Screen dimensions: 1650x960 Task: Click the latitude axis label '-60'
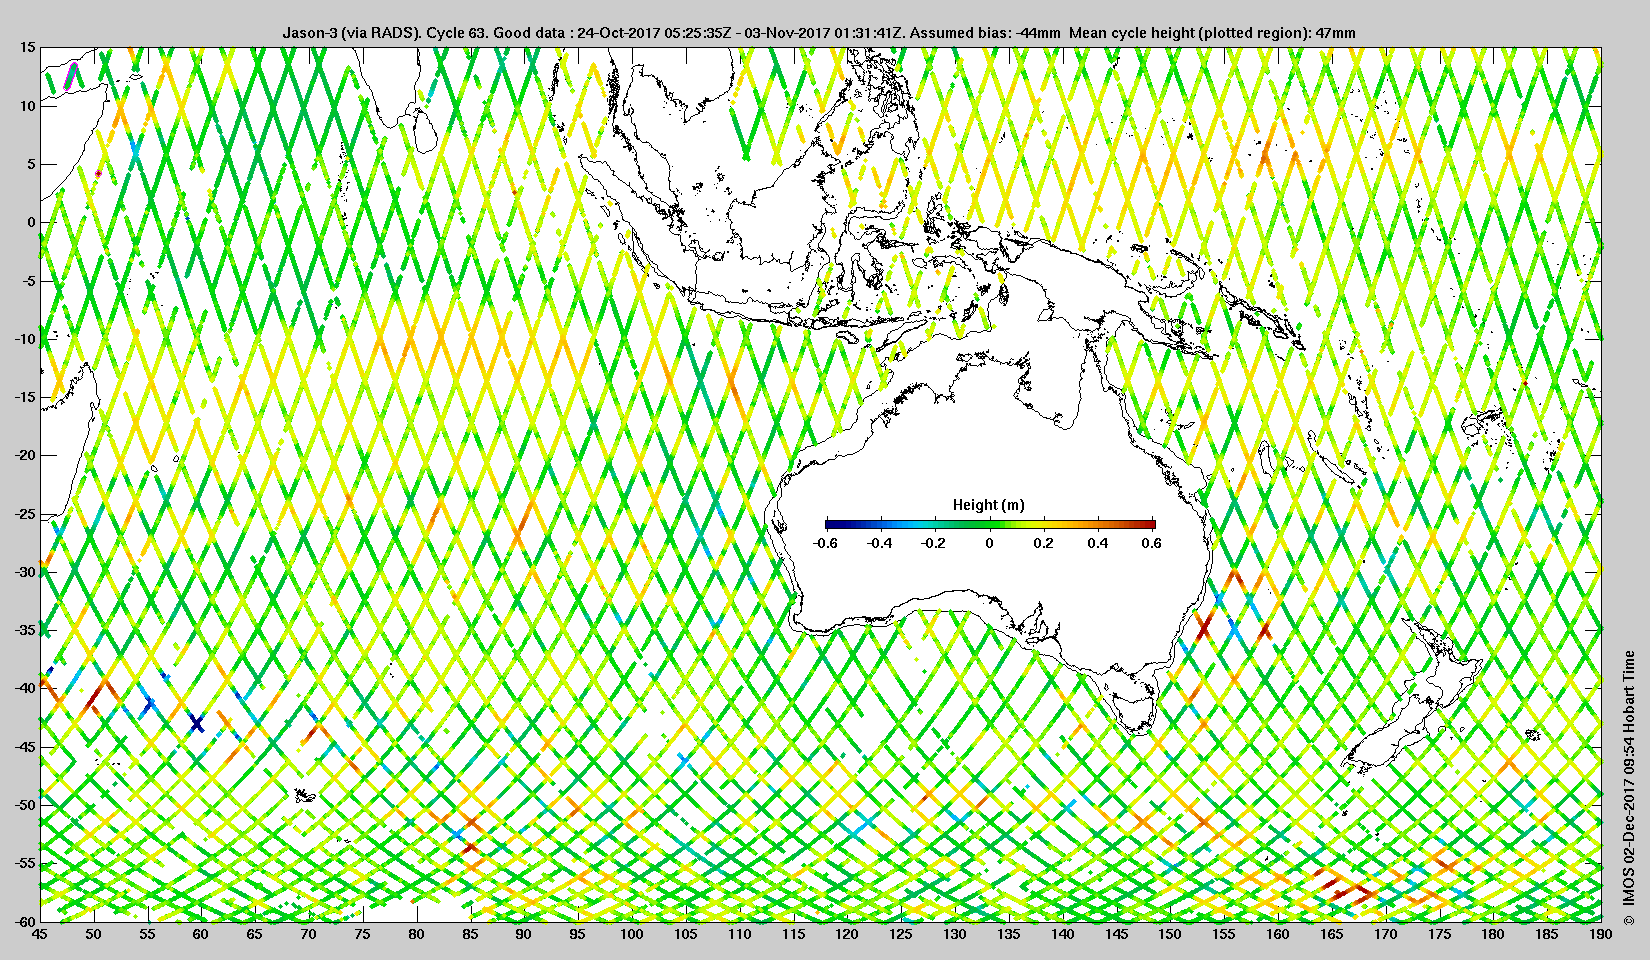click(x=24, y=921)
